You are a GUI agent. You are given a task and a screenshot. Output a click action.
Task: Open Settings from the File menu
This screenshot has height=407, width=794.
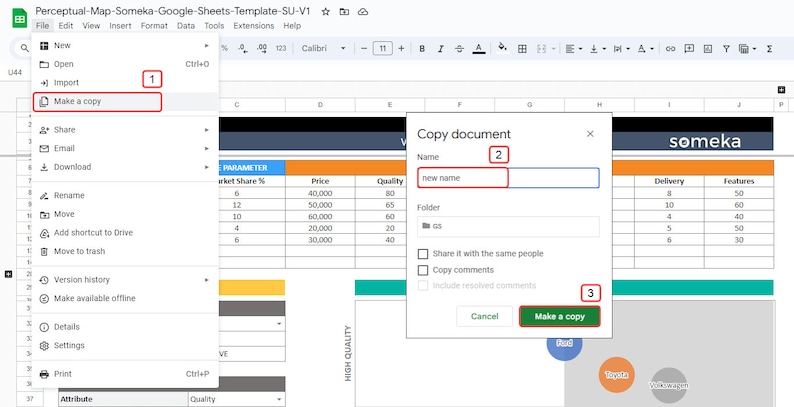point(125,345)
